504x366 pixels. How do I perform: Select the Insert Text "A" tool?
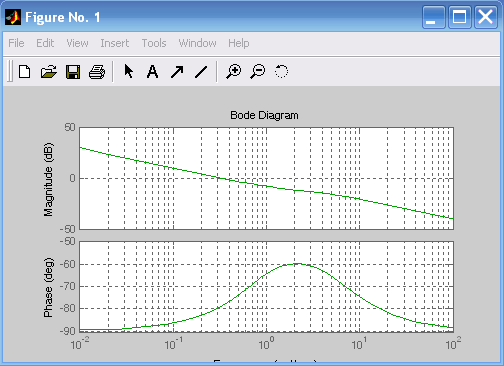(x=152, y=72)
